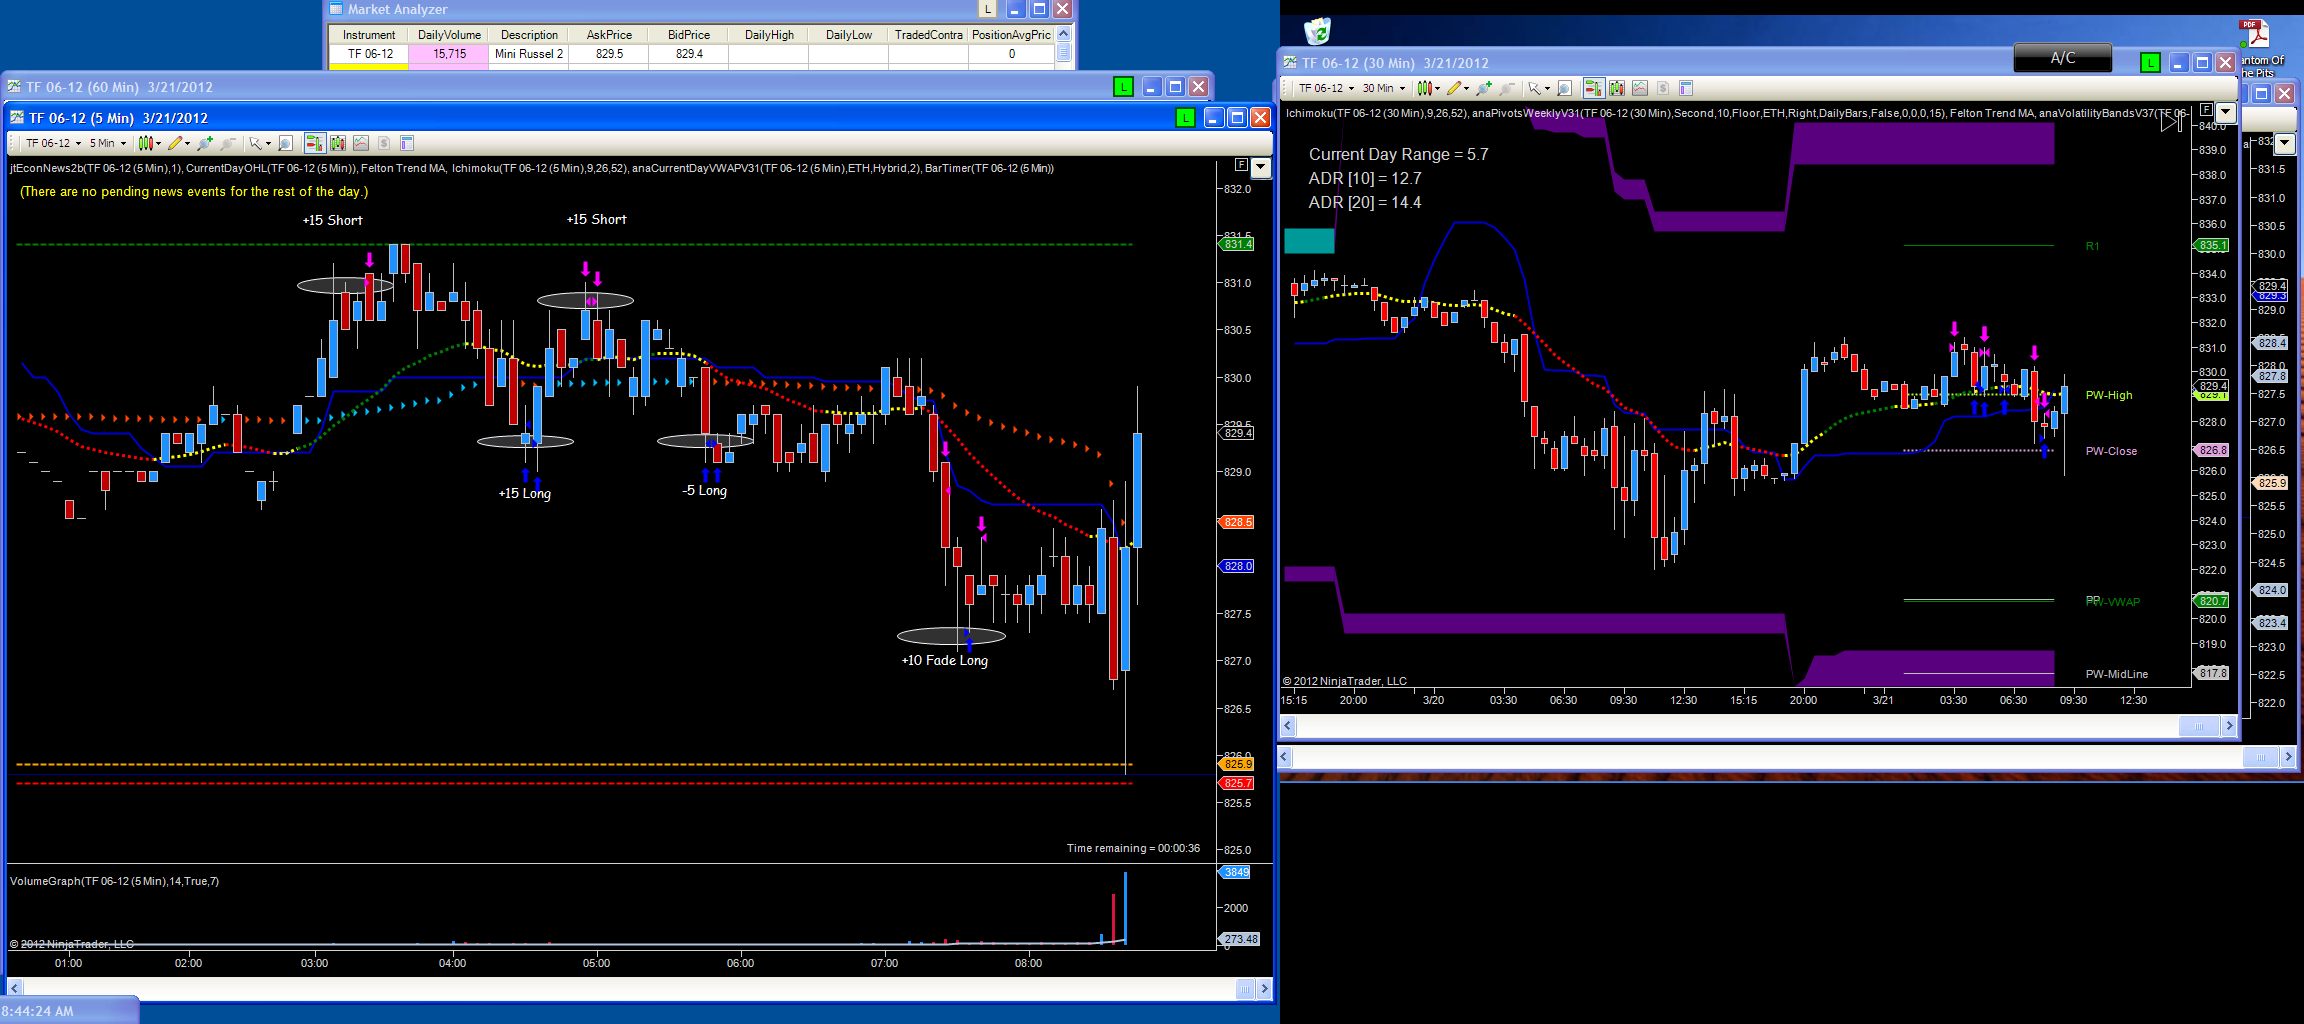Select the pencil draw tool in 30 Min chart

1454,88
